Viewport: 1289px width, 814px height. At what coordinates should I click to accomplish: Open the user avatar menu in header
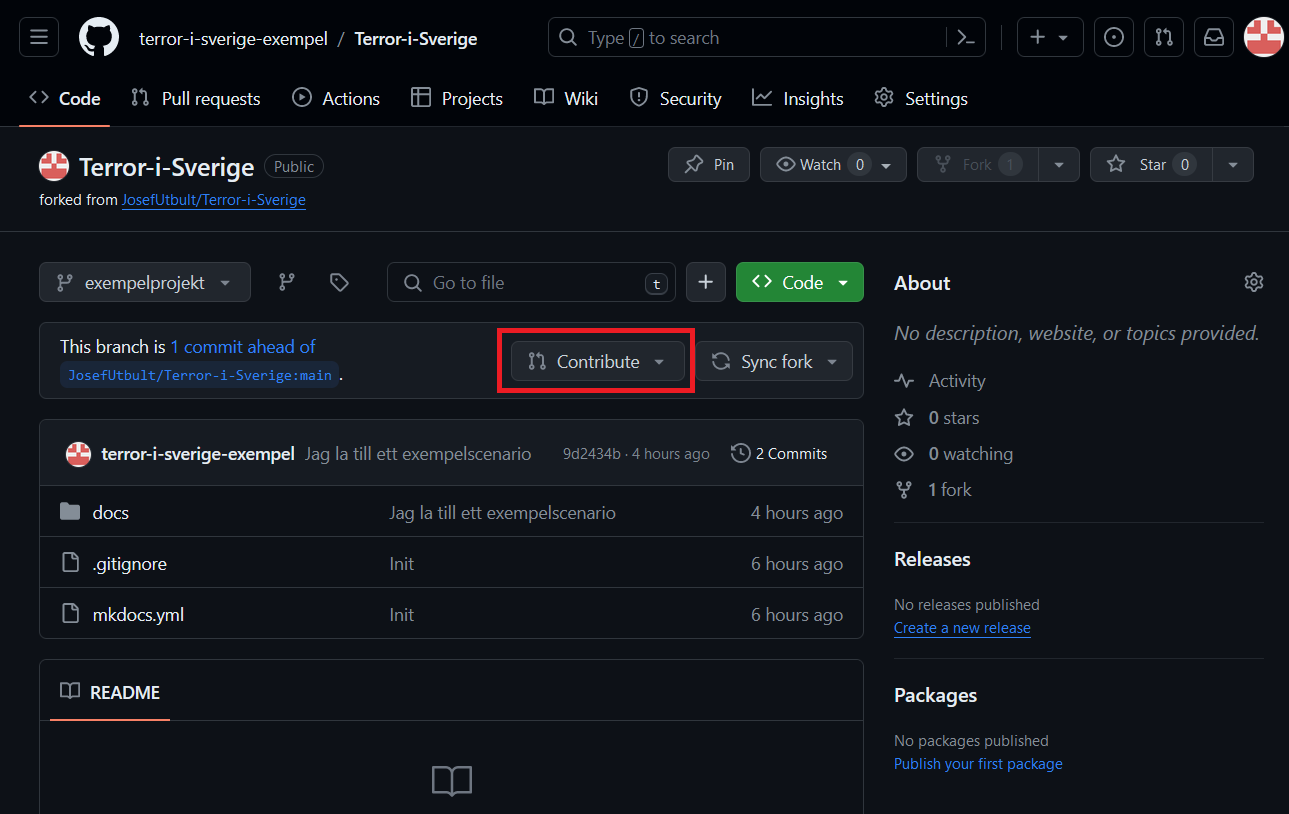(x=1264, y=38)
